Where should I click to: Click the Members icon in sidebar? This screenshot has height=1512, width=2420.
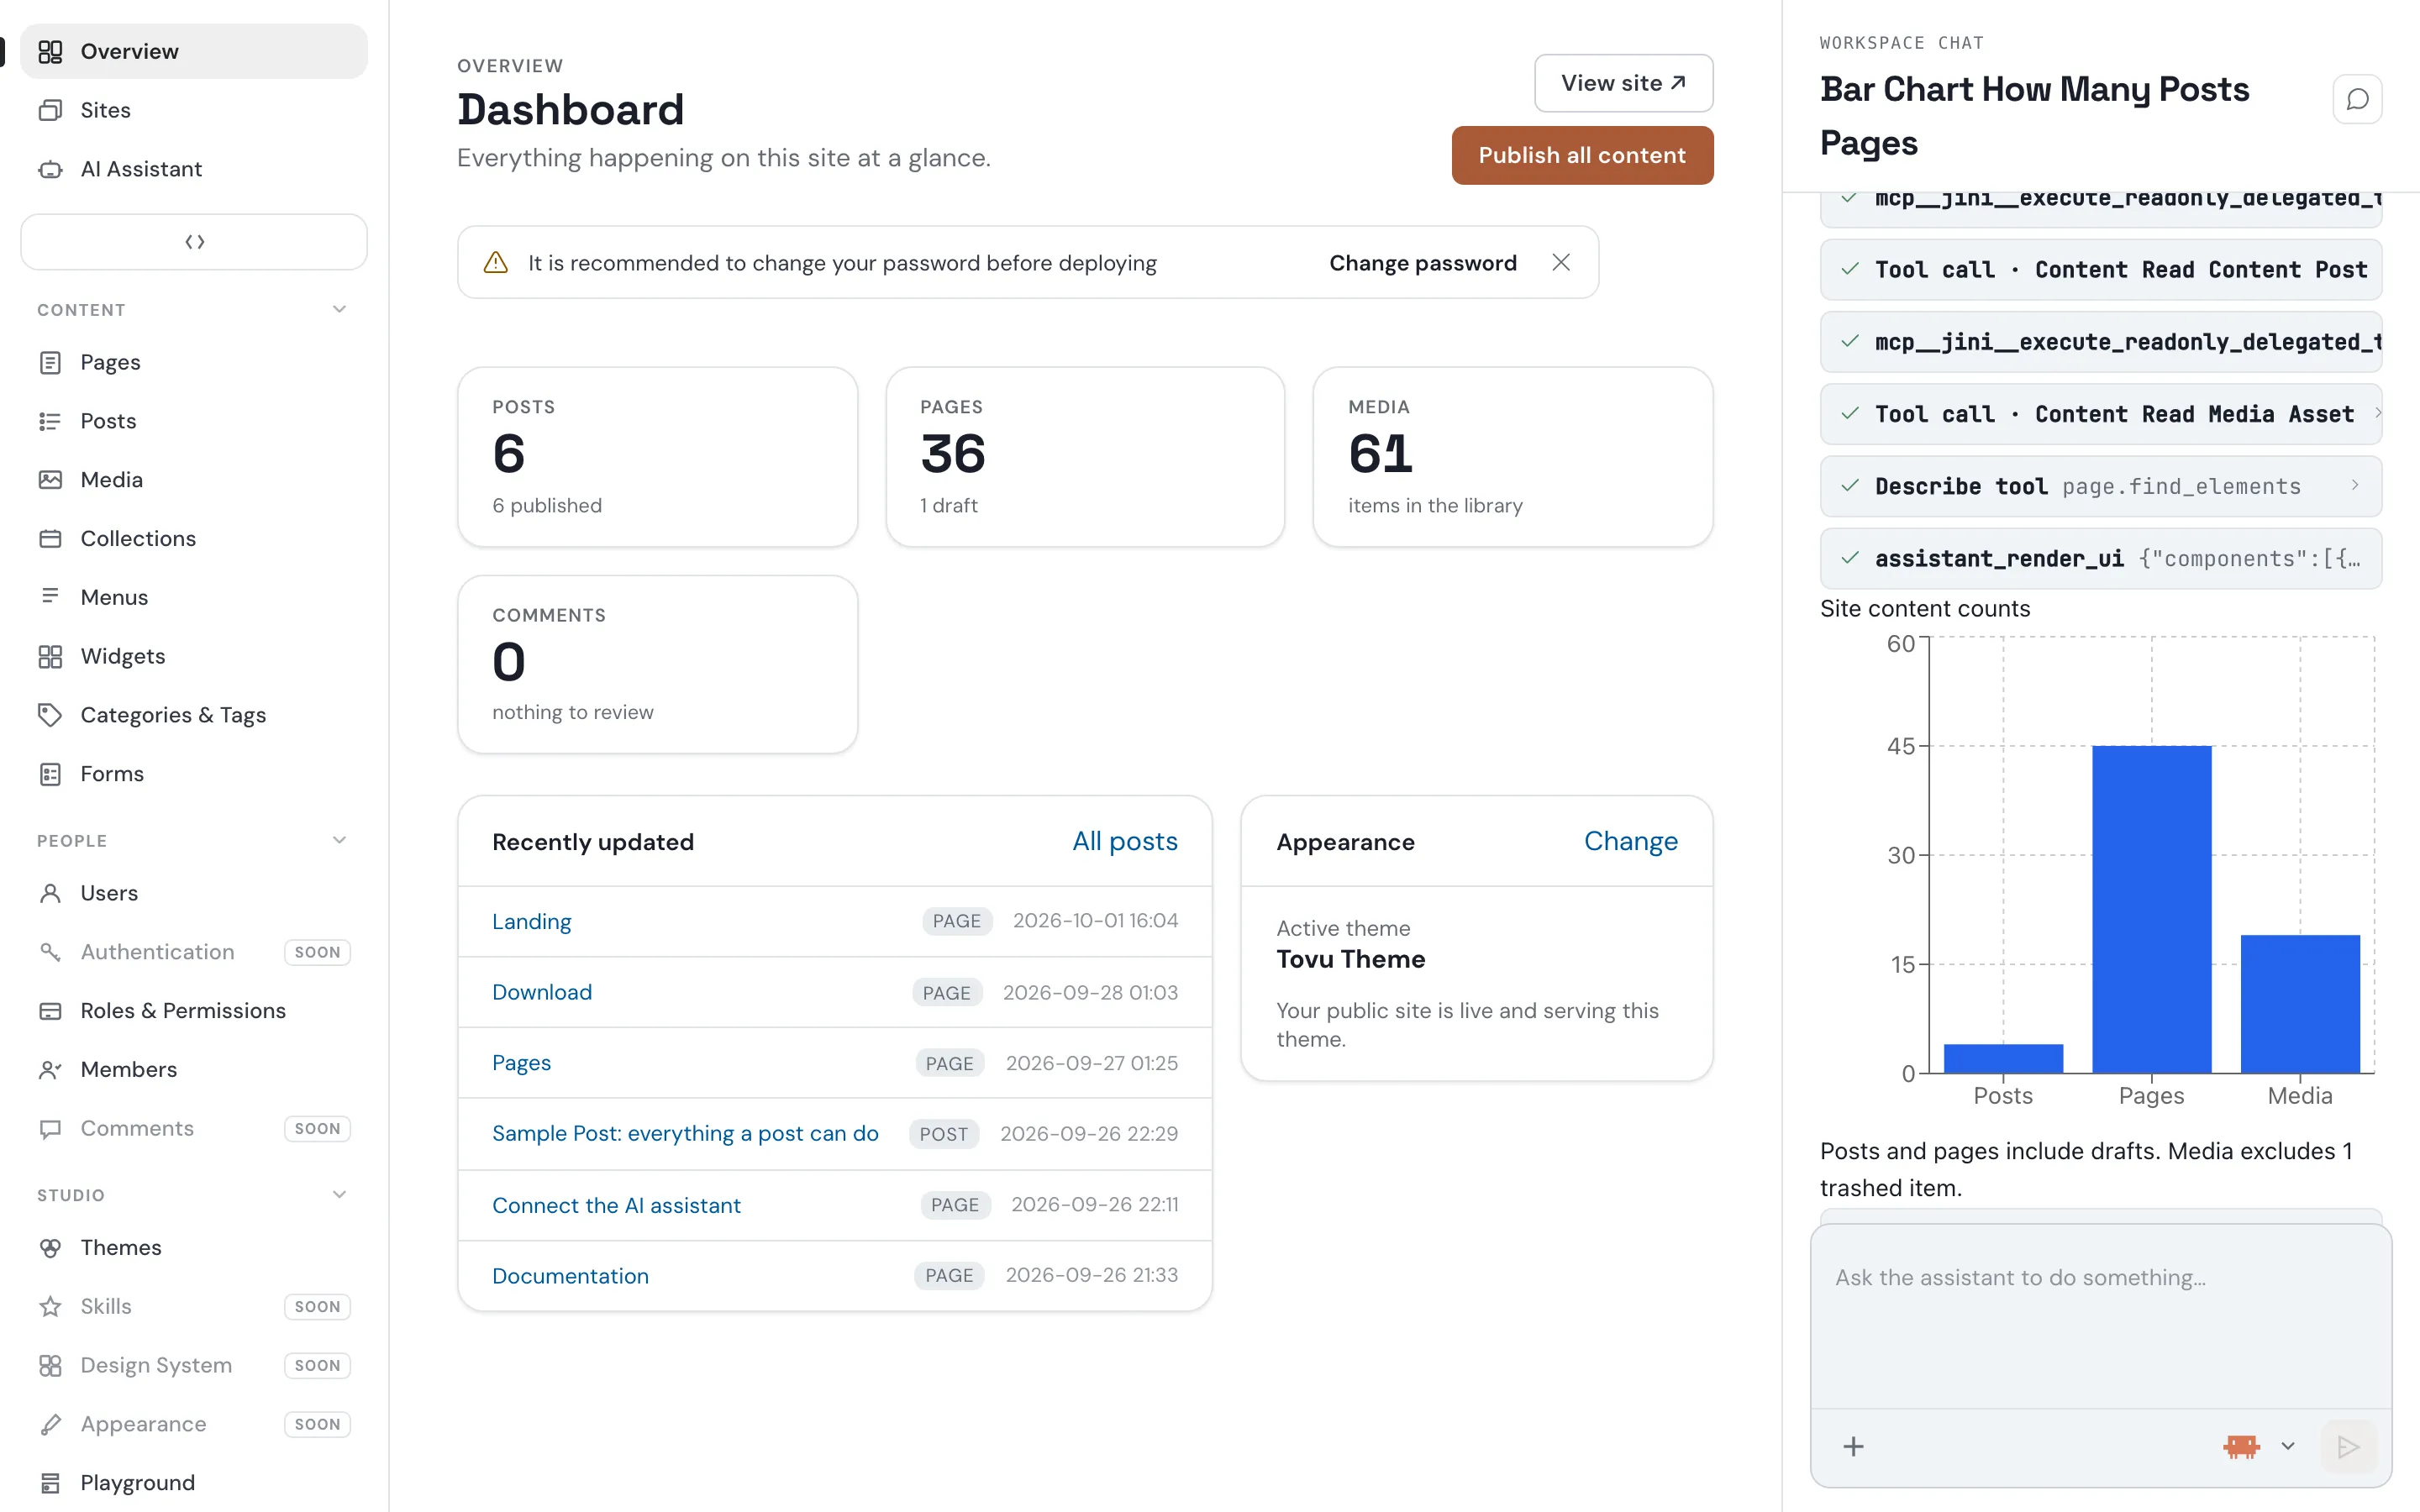click(x=50, y=1070)
